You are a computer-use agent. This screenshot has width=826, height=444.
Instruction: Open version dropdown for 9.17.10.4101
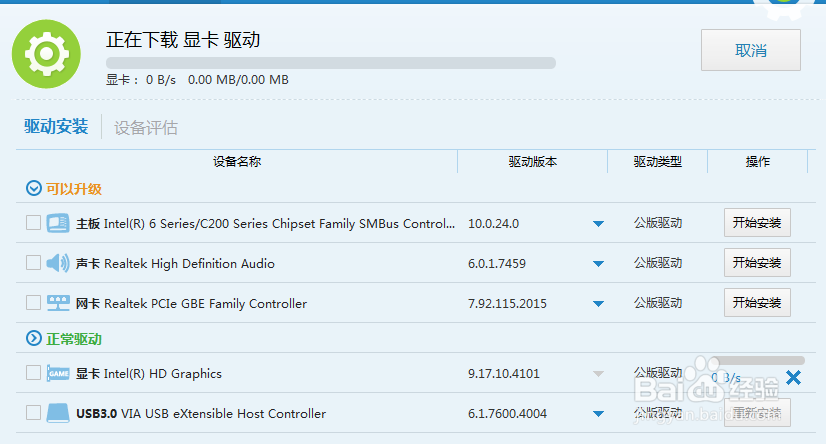pyautogui.click(x=598, y=374)
